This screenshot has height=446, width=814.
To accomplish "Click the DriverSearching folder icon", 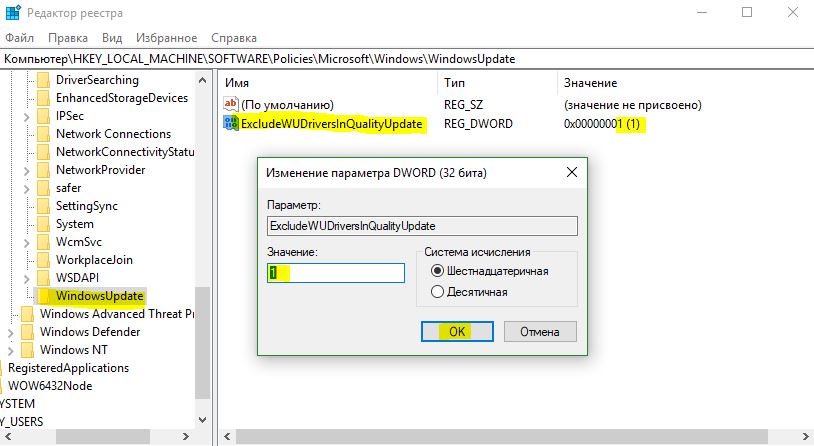I will click(44, 80).
